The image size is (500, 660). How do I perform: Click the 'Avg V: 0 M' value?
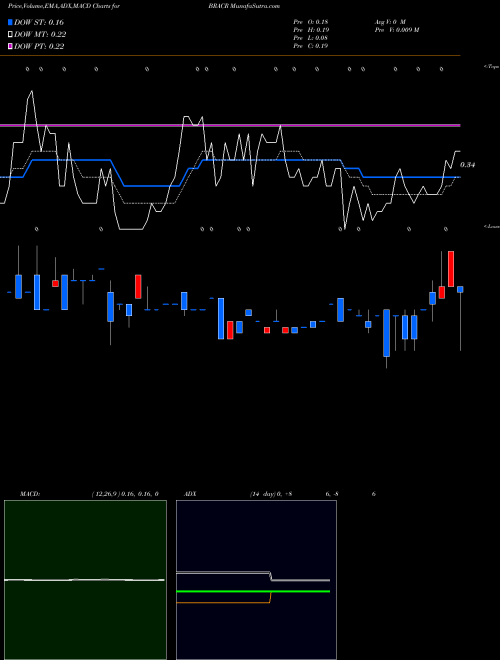point(390,22)
